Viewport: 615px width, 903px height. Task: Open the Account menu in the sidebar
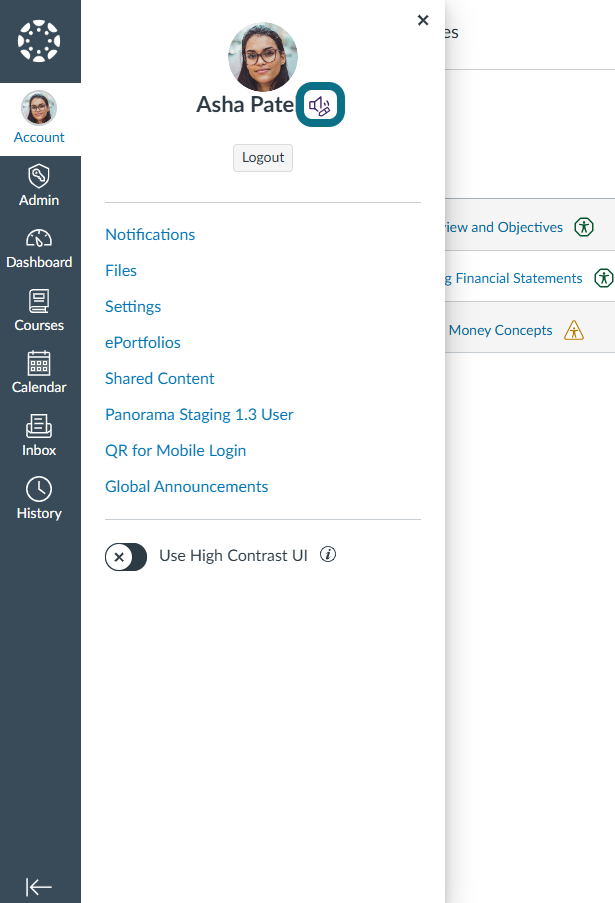click(x=39, y=119)
